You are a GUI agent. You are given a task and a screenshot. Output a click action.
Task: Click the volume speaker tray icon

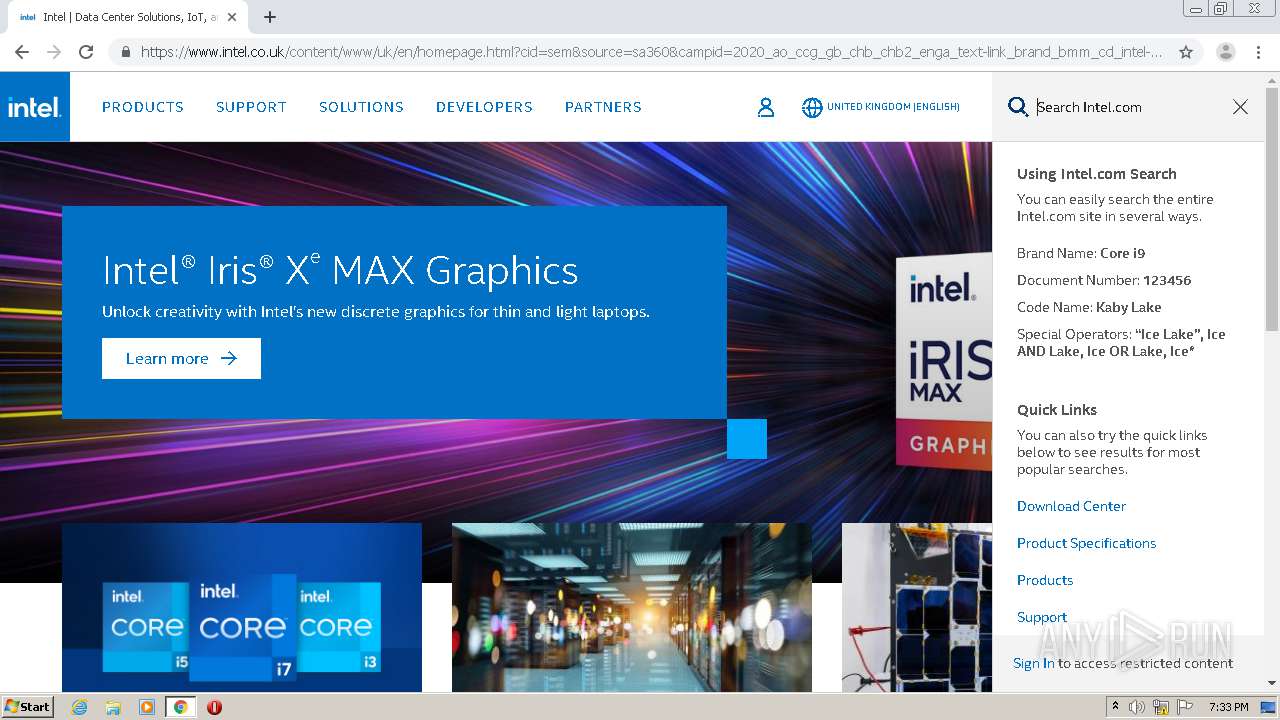tap(1137, 707)
